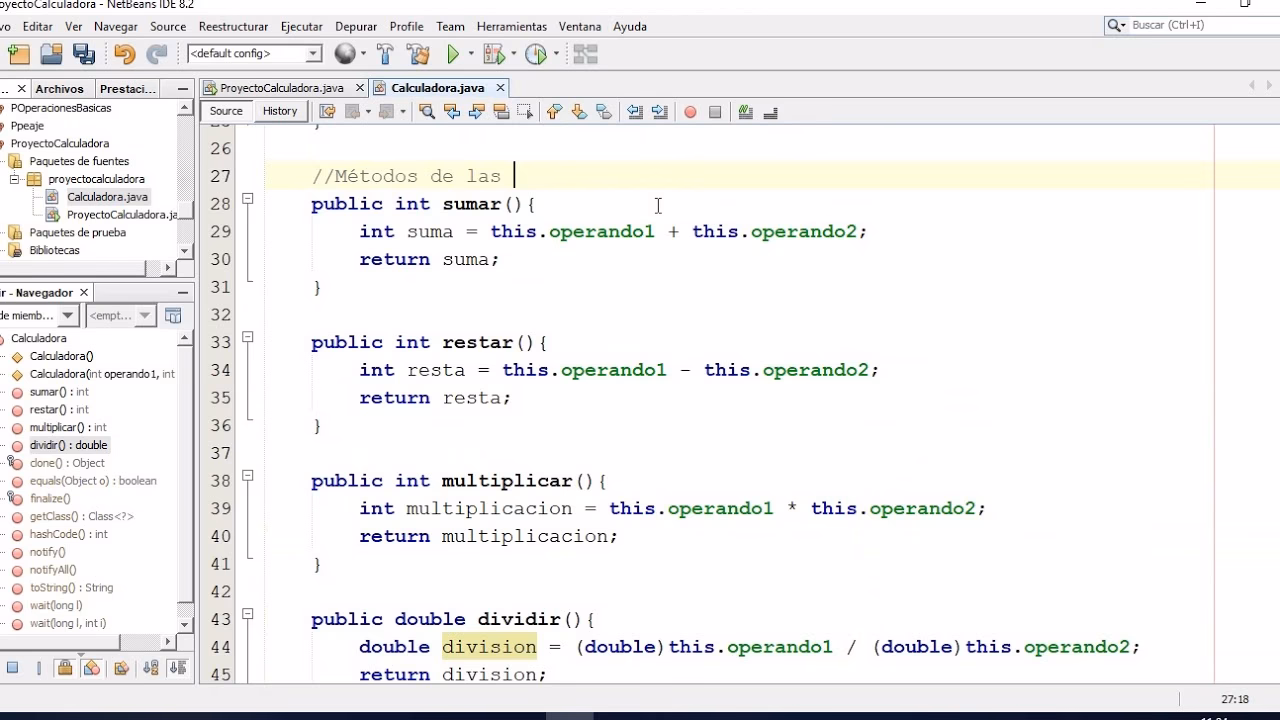Open the default config combo box

click(x=254, y=54)
